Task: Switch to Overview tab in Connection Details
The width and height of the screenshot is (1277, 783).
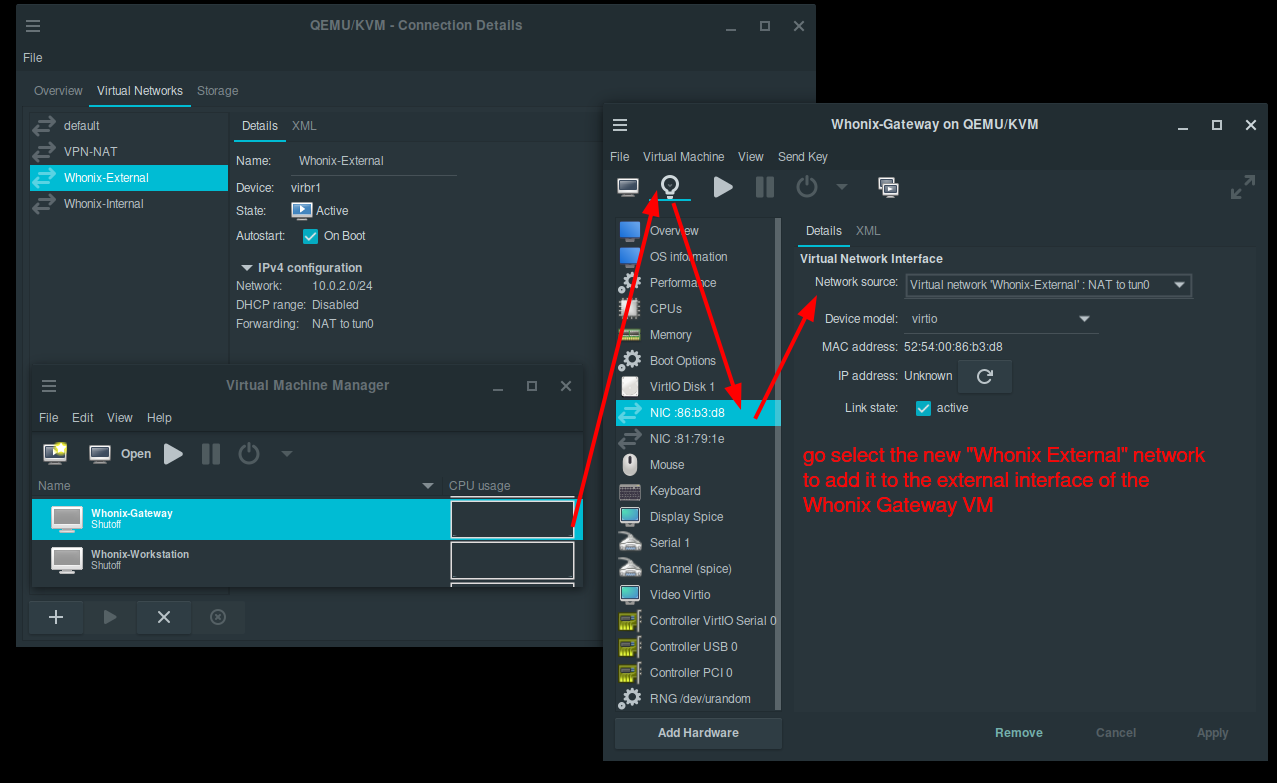Action: (x=58, y=91)
